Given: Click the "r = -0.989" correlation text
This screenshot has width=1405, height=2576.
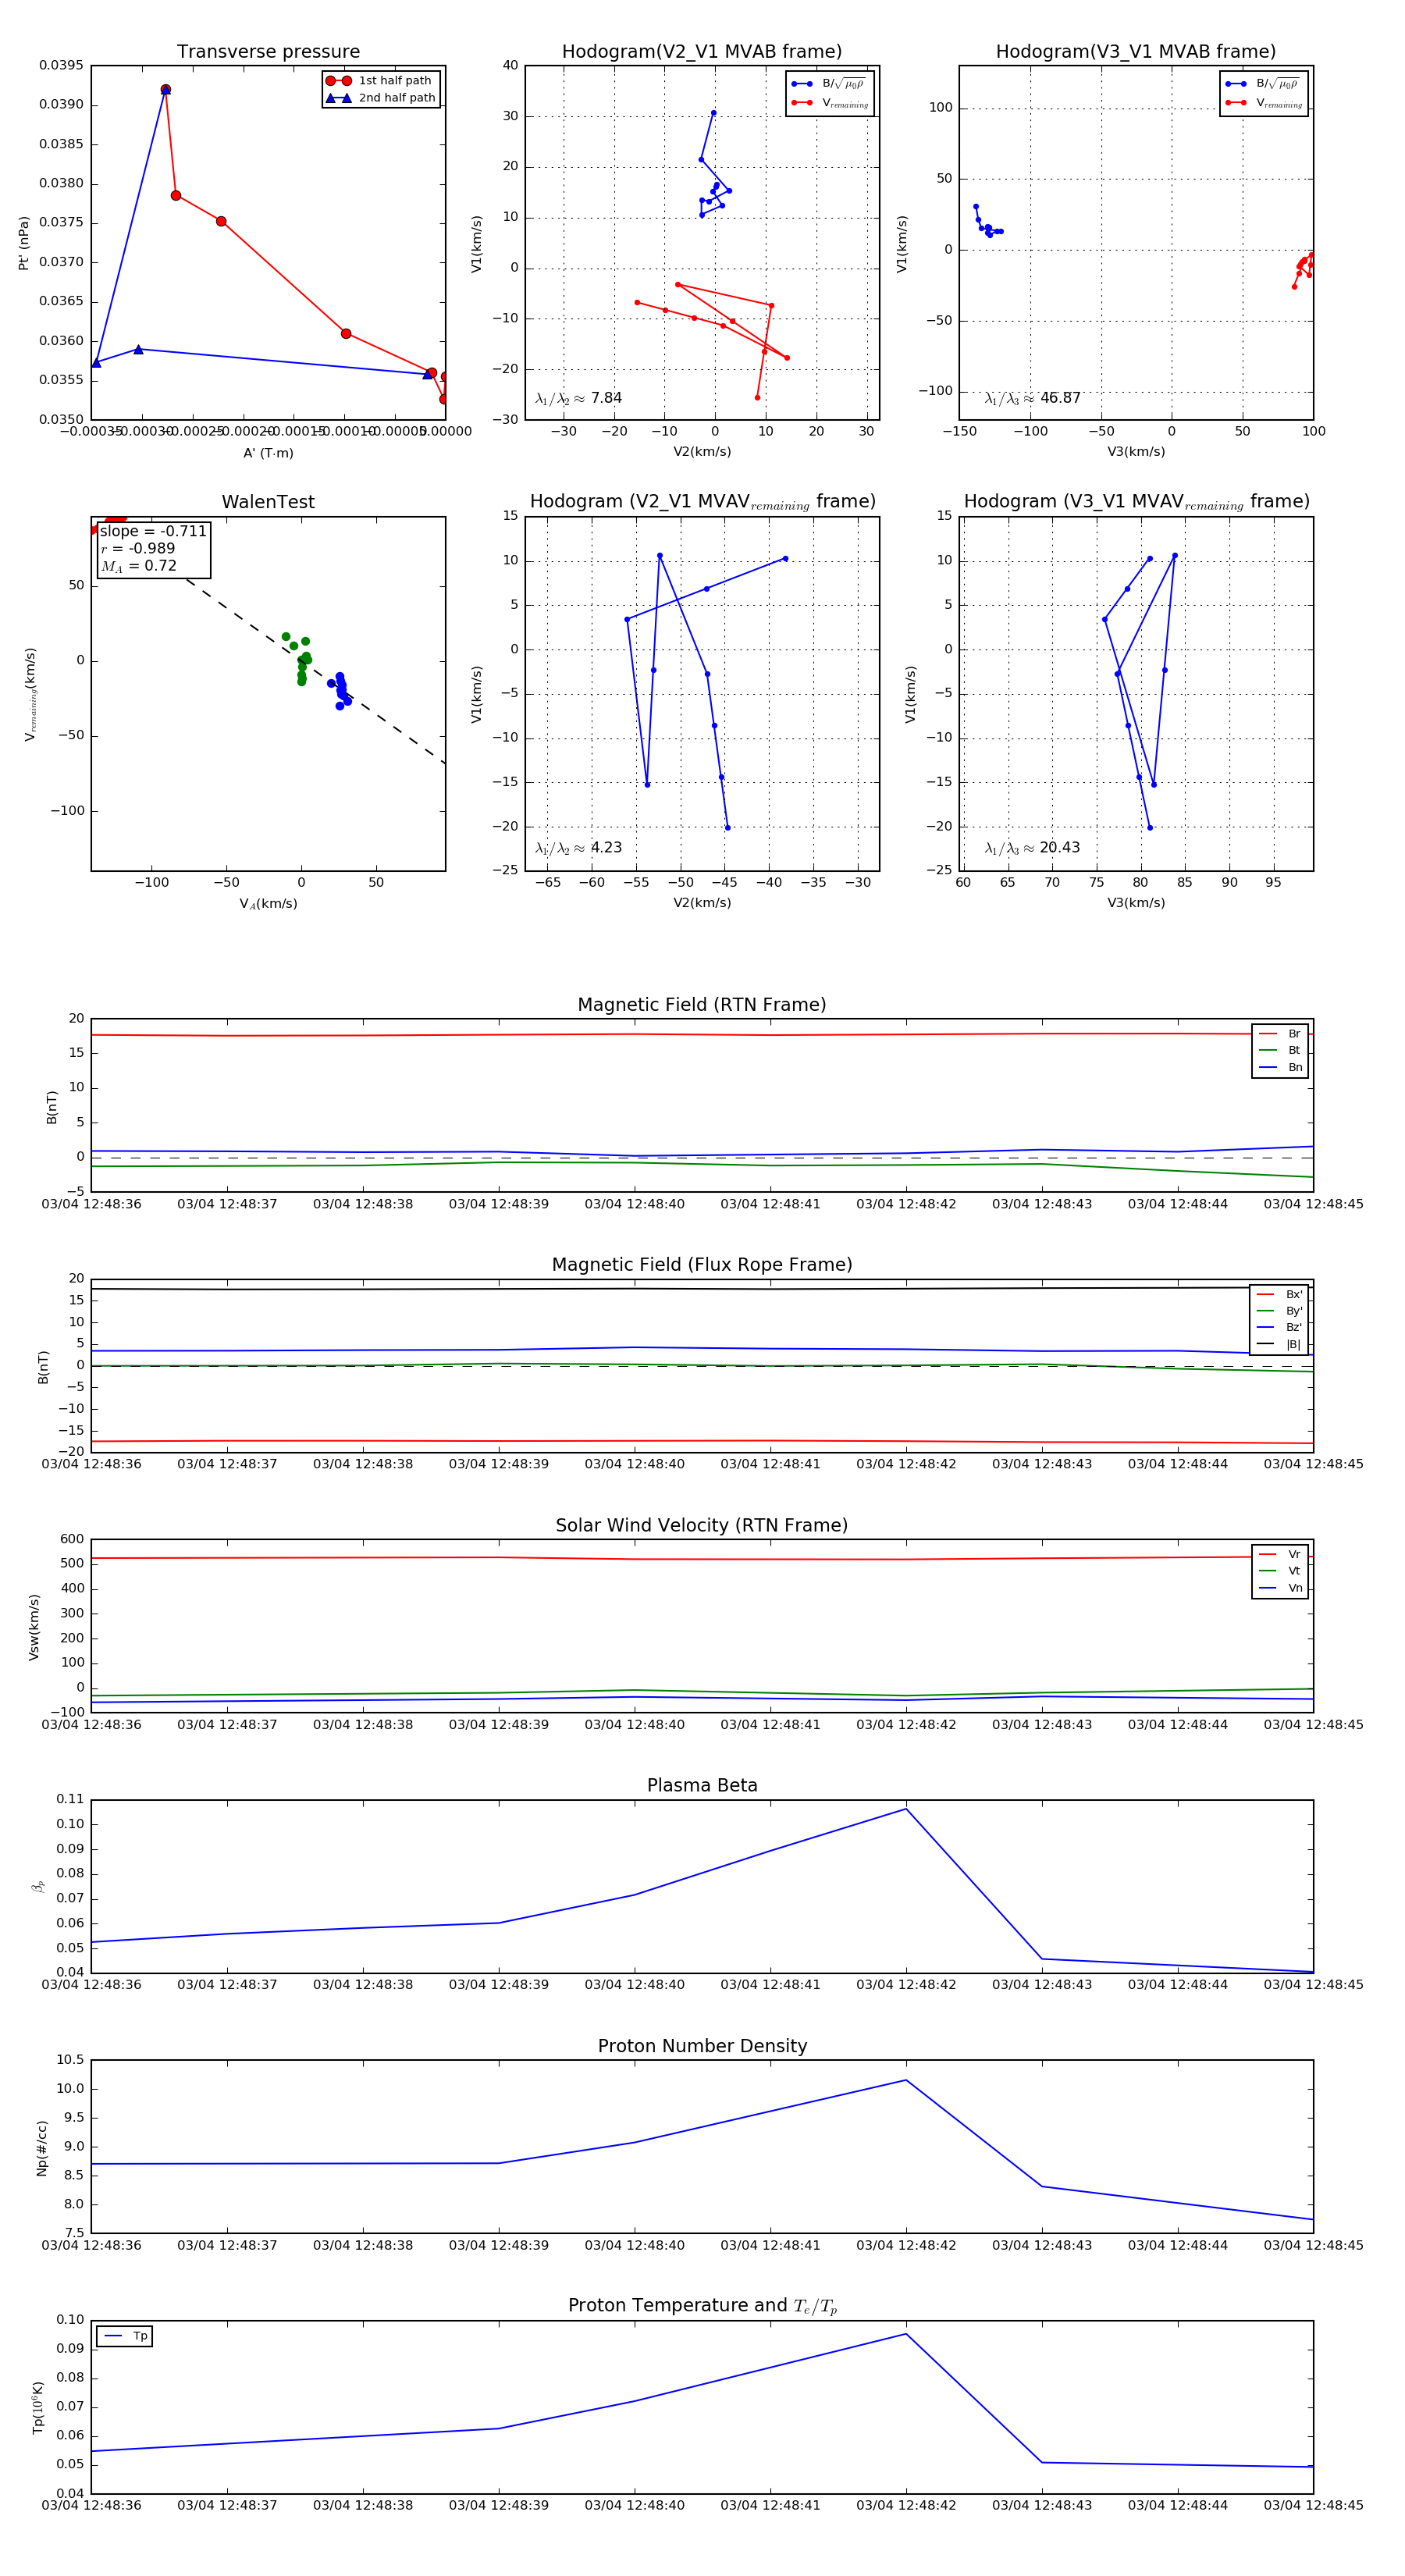Looking at the screenshot, I should click(138, 548).
